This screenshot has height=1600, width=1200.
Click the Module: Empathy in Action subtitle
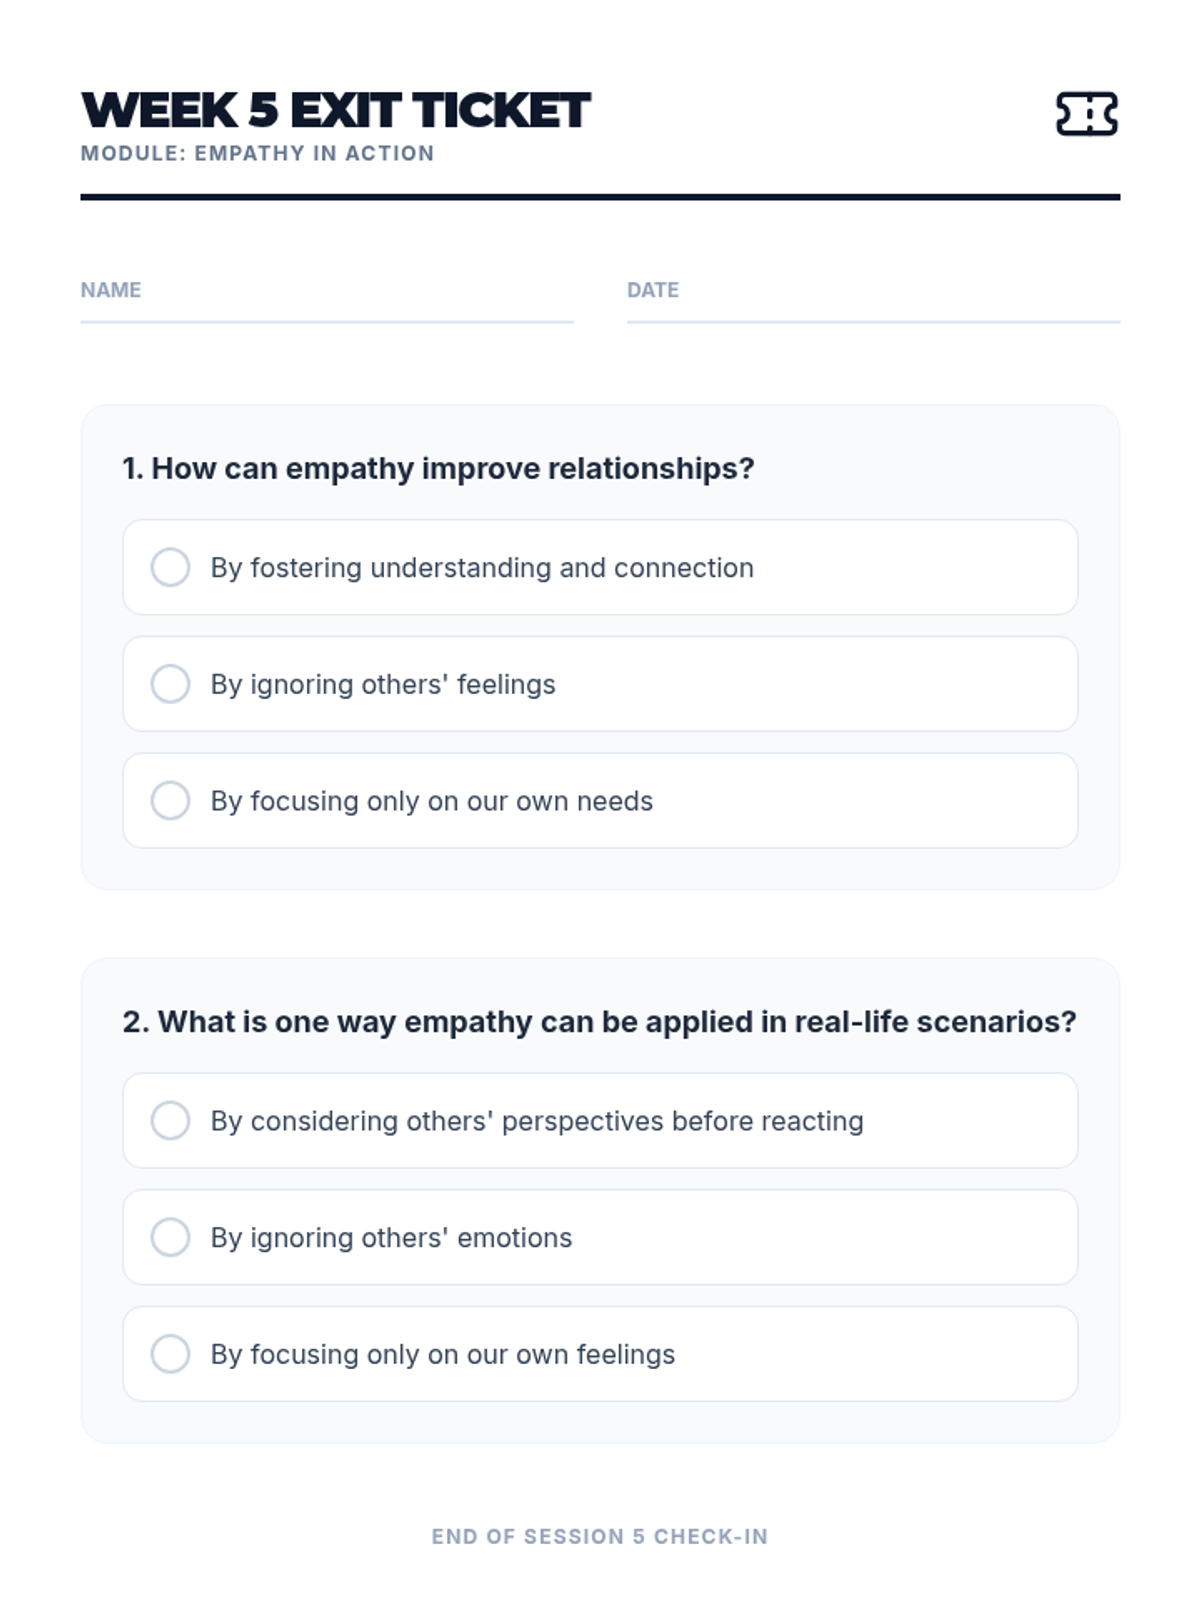(257, 153)
